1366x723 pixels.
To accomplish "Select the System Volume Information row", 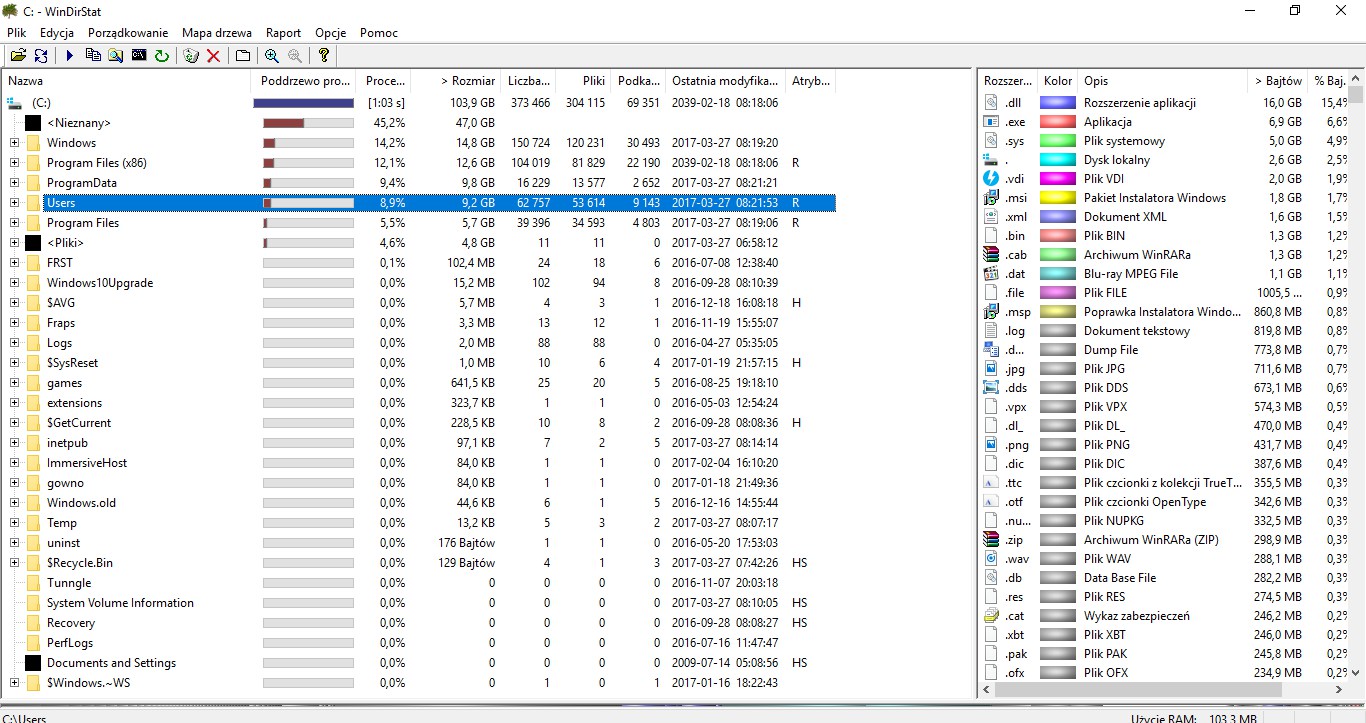I will point(418,603).
